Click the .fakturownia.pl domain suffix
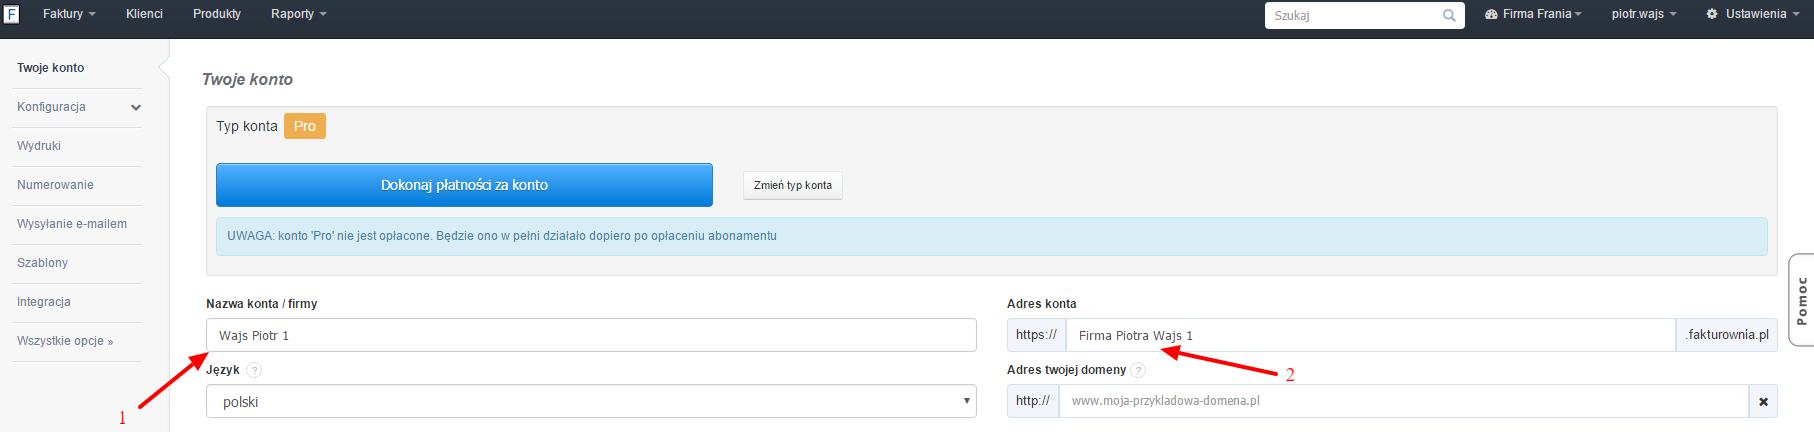The height and width of the screenshot is (432, 1814). [x=1727, y=335]
